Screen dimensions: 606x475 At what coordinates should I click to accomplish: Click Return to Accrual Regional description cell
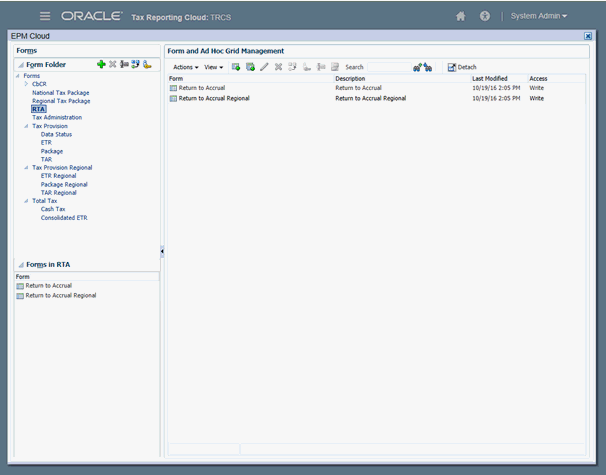click(371, 98)
